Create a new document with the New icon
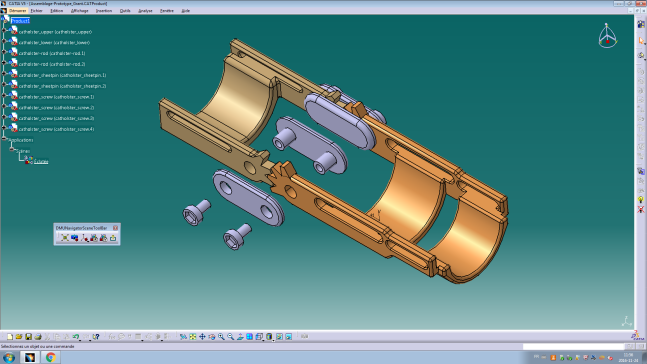 click(10, 337)
